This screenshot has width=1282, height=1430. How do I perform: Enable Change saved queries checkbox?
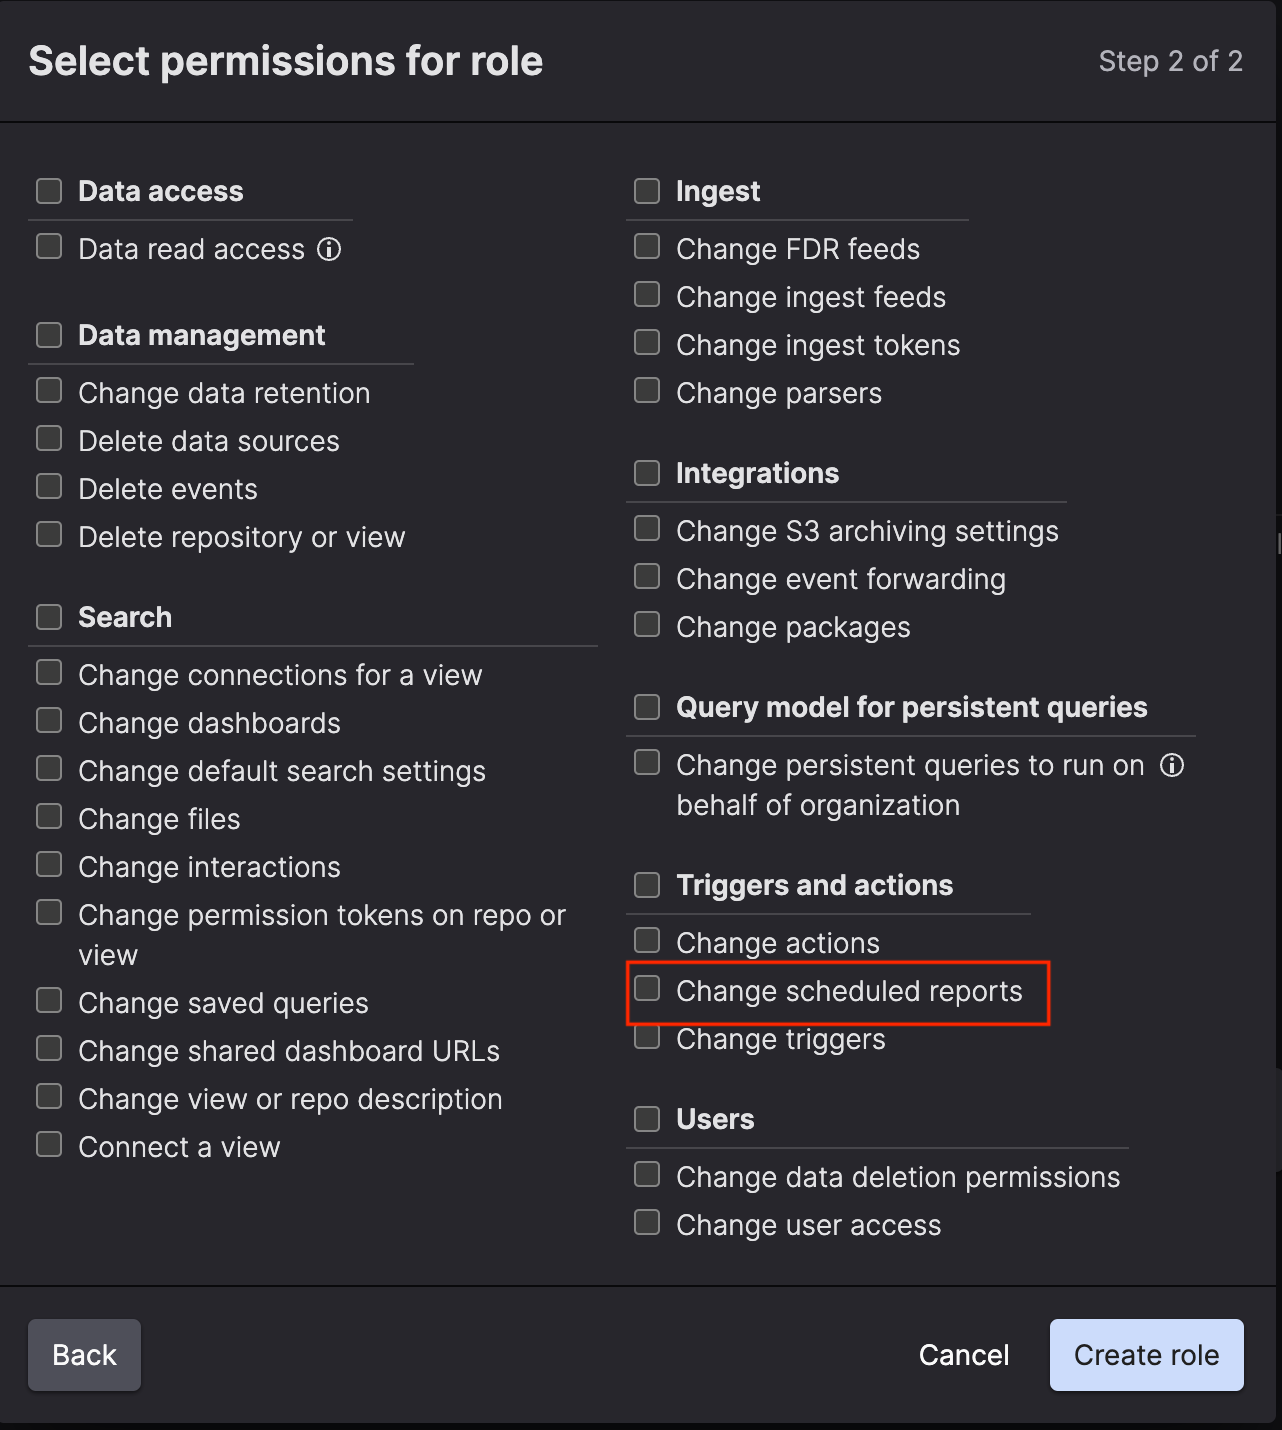49,1001
